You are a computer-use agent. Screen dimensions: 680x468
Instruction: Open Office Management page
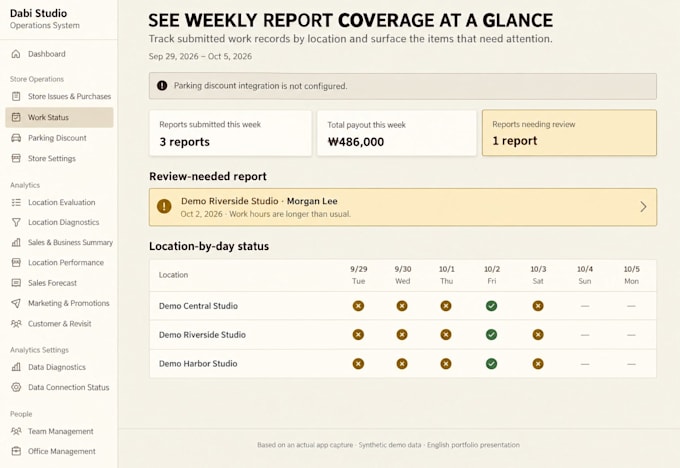(59, 451)
